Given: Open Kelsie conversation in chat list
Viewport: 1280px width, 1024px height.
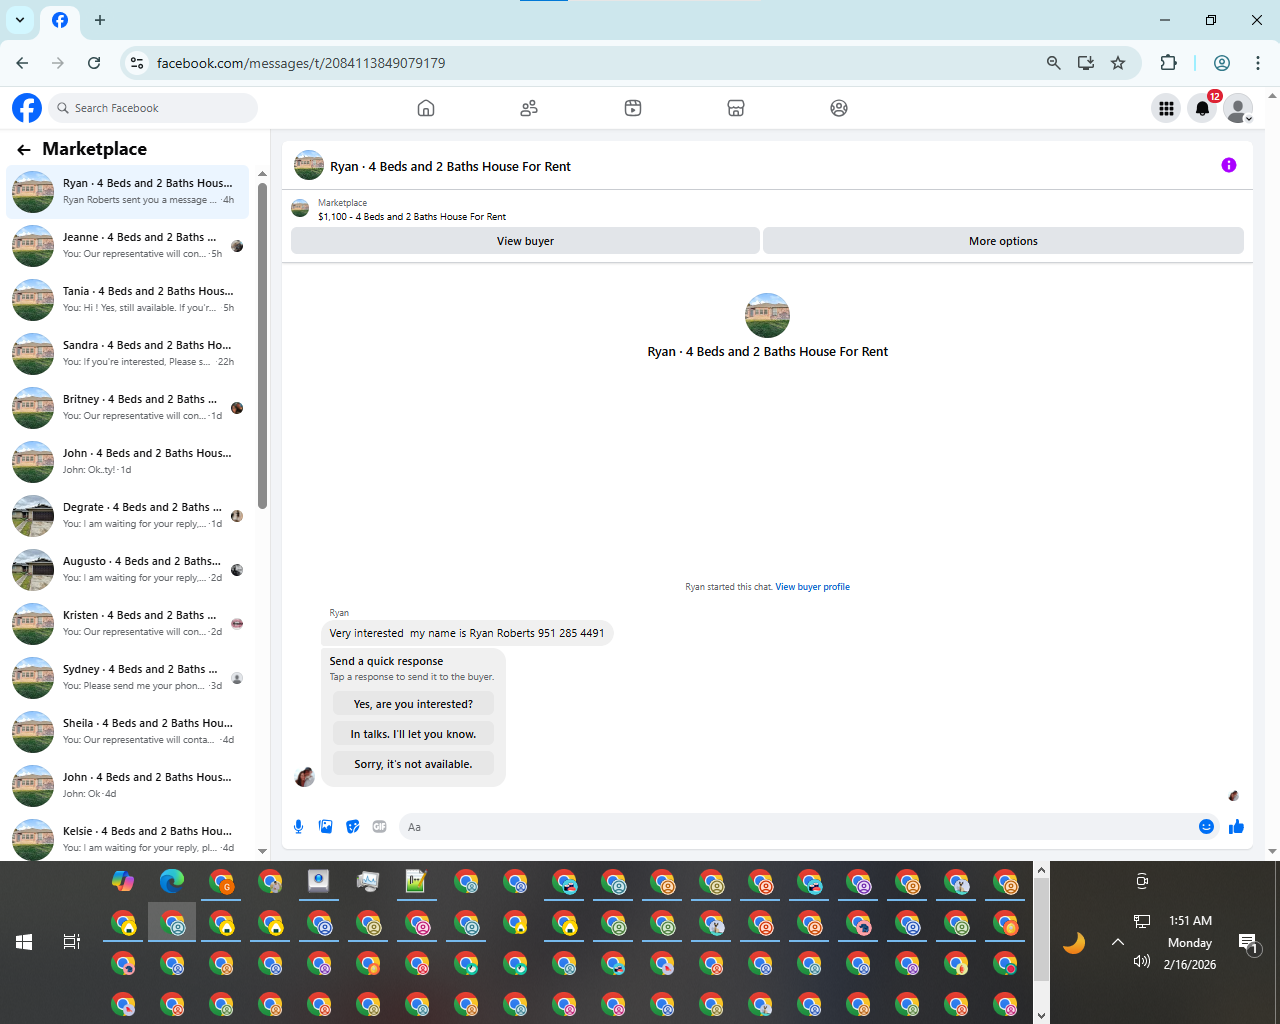Looking at the screenshot, I should coord(128,839).
